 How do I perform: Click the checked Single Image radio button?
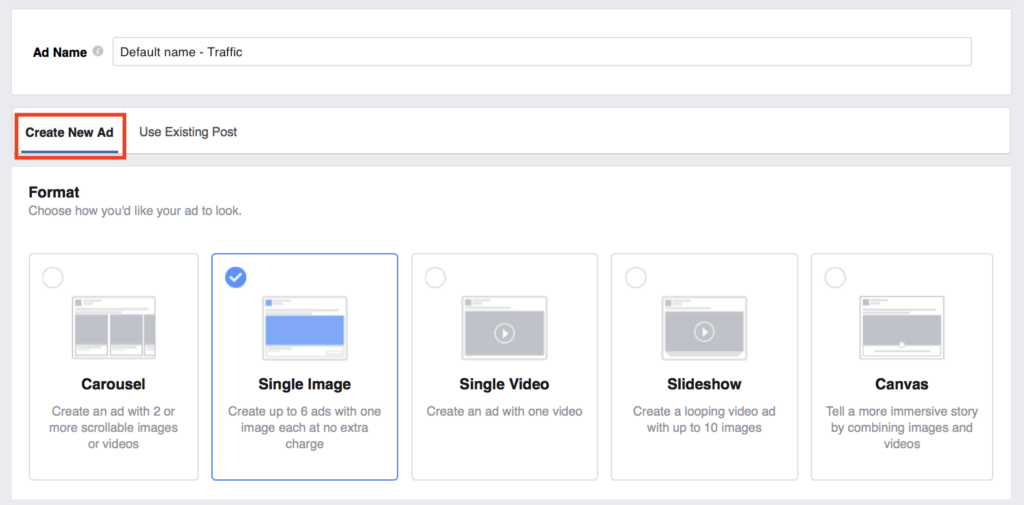236,278
